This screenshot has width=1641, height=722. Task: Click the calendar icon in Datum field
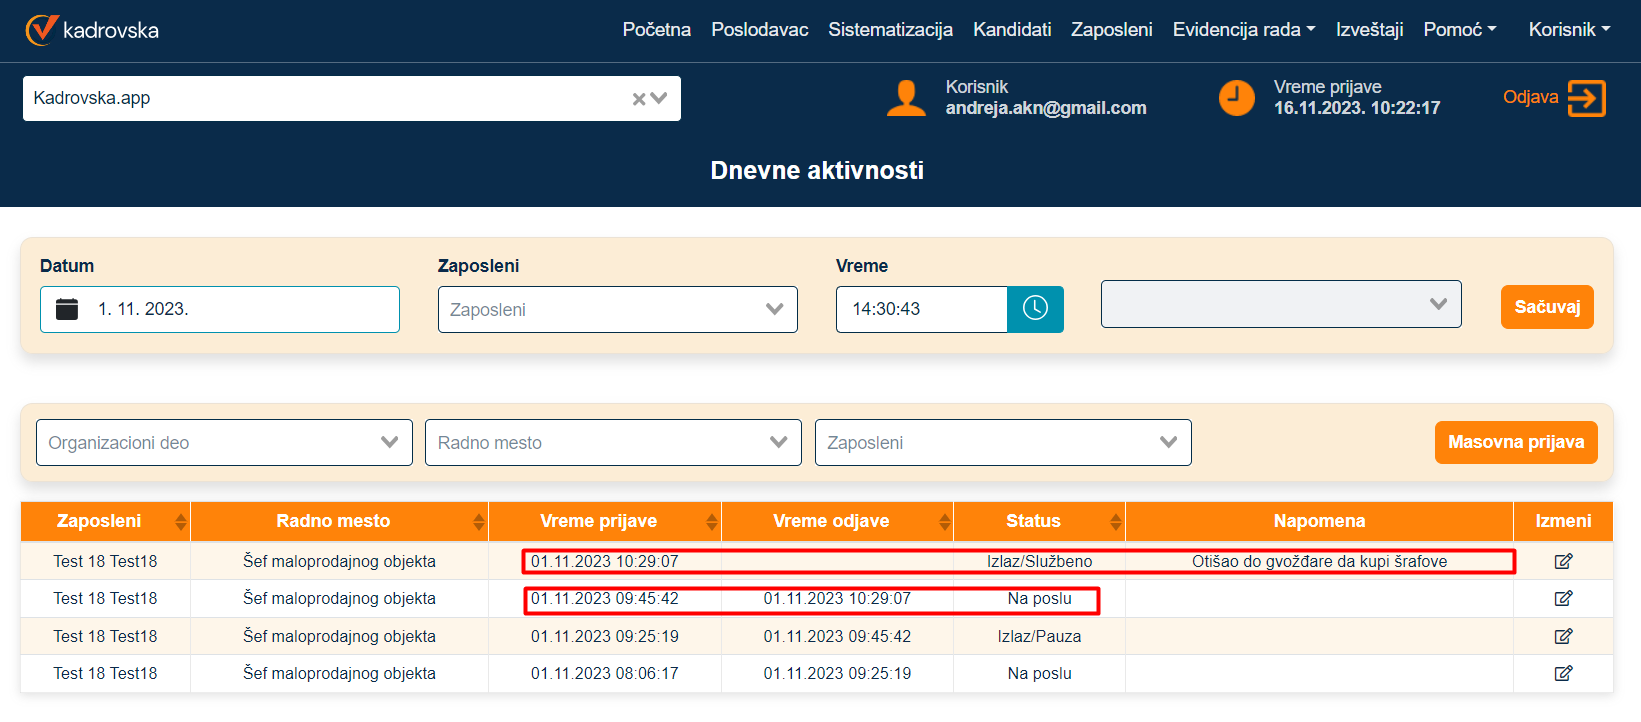tap(67, 309)
